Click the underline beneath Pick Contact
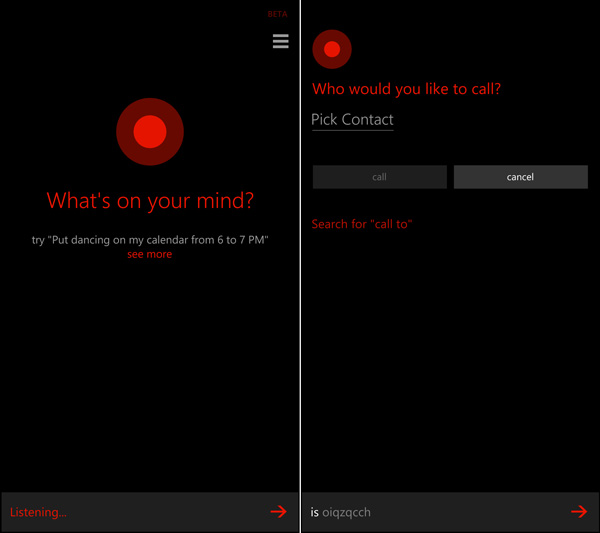 tap(352, 130)
